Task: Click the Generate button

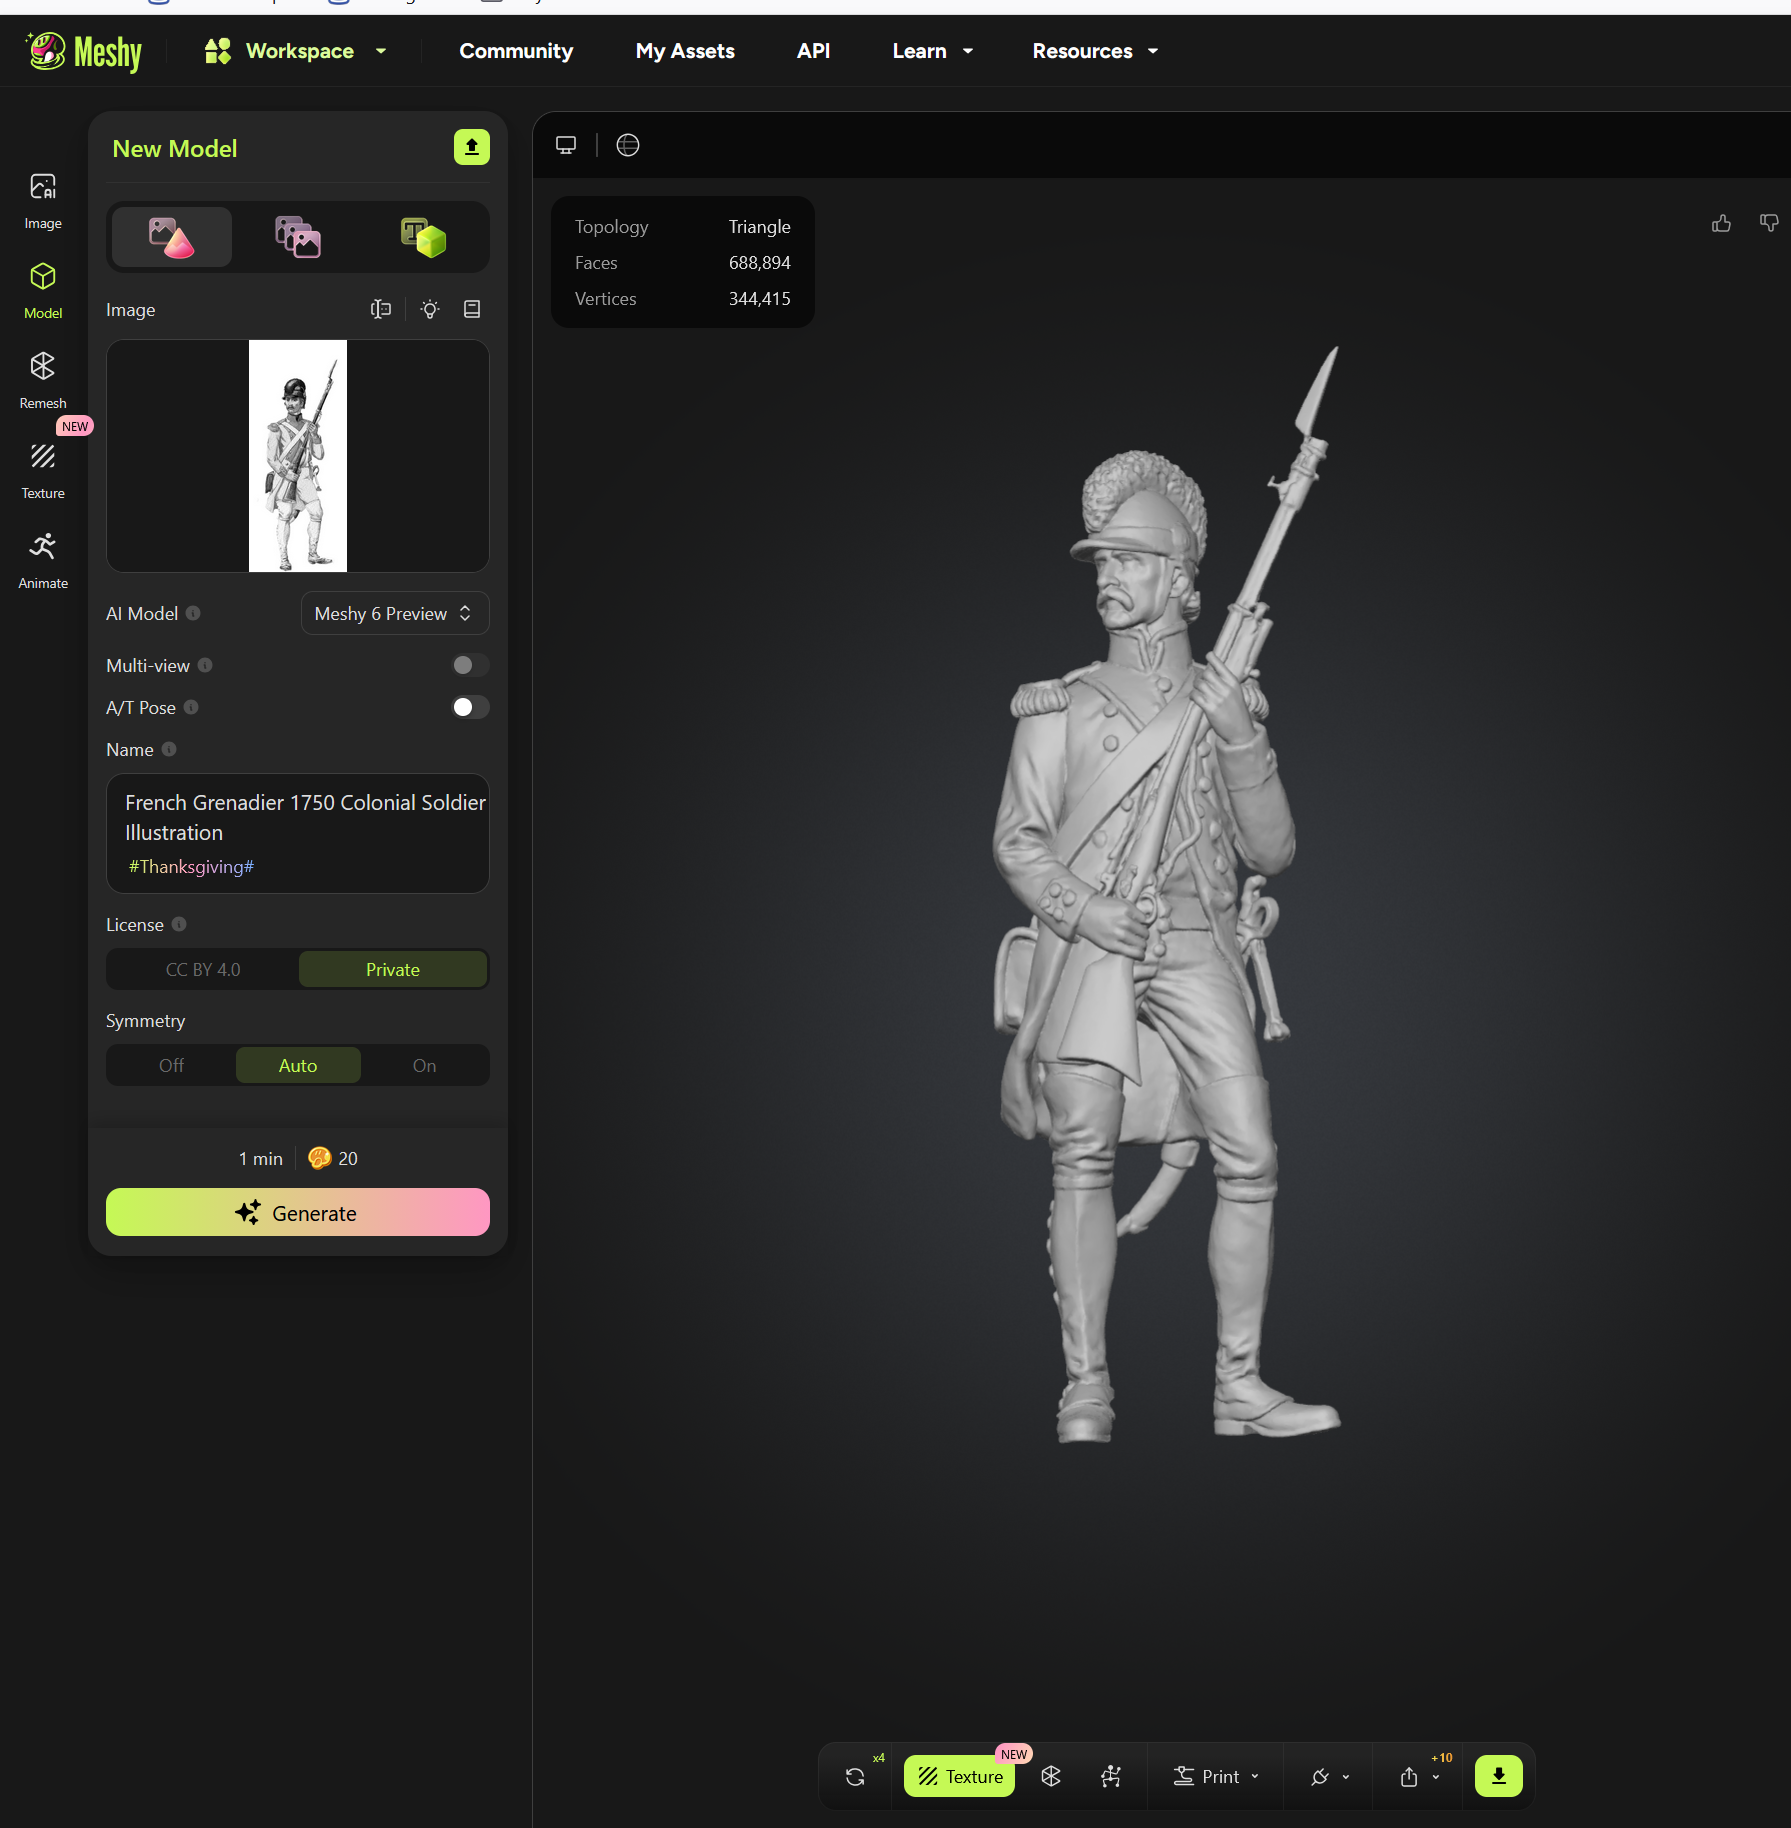Action: click(x=297, y=1212)
